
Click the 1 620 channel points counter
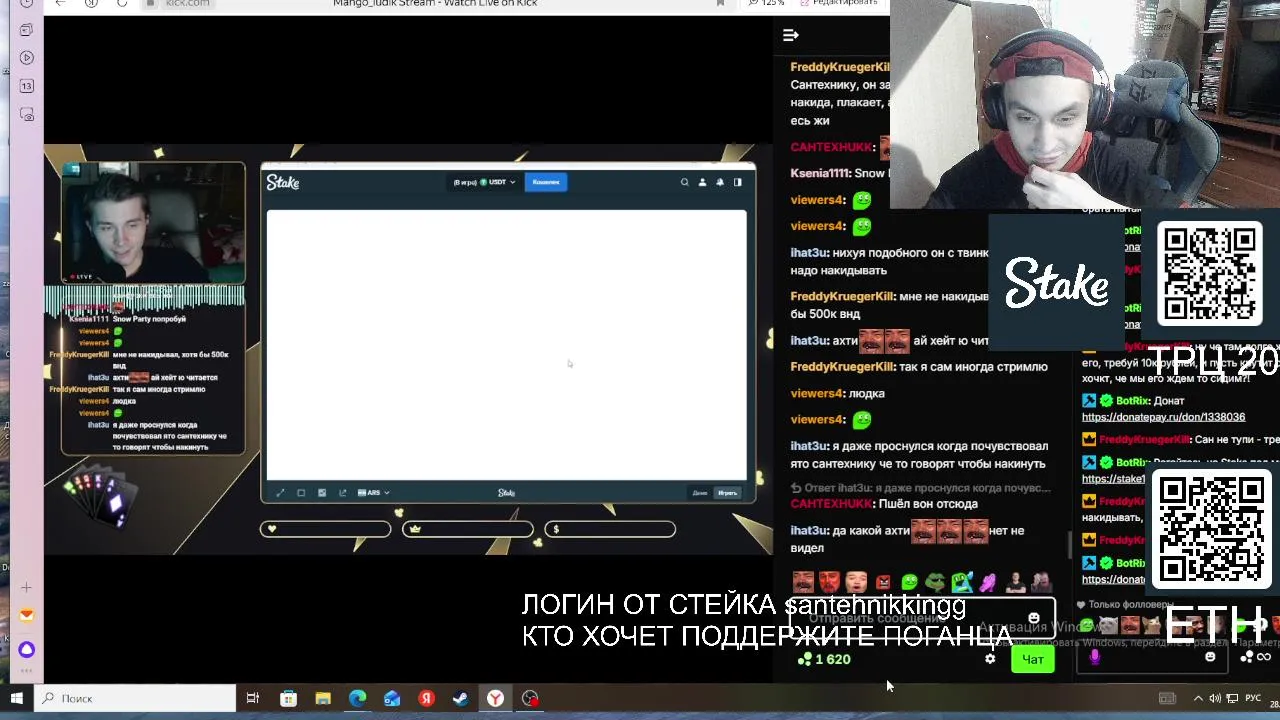824,659
